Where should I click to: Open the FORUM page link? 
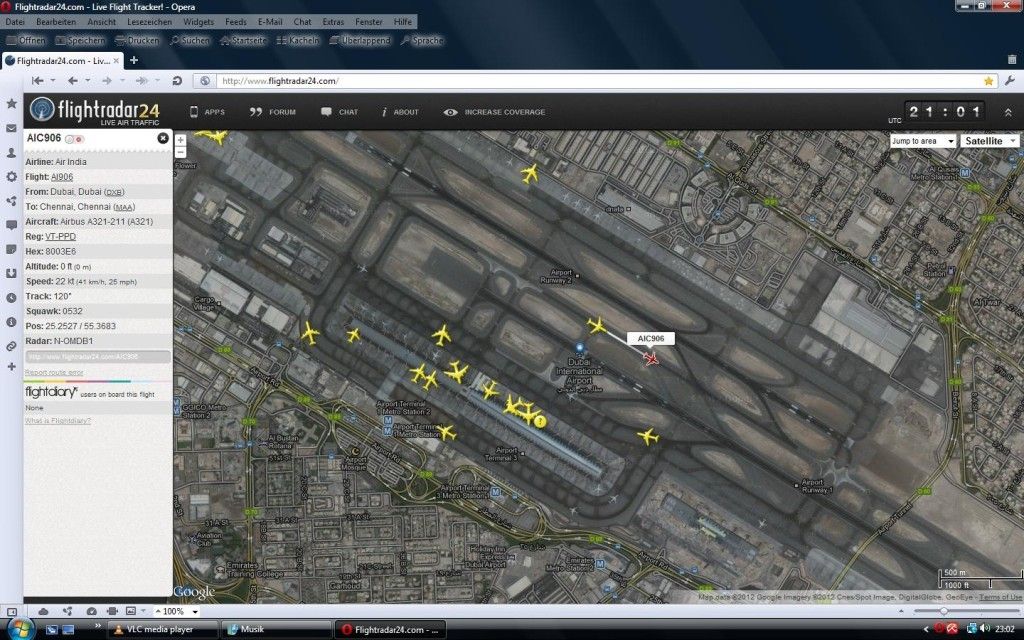click(x=273, y=112)
